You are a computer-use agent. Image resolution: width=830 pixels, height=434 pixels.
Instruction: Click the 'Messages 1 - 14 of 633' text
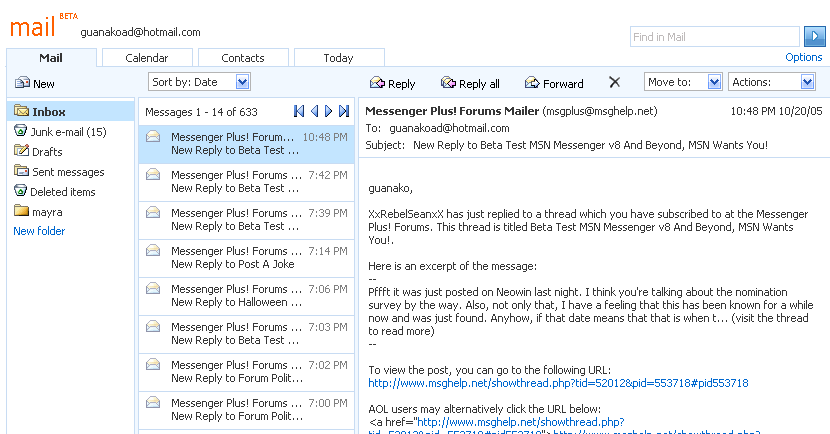click(x=201, y=112)
